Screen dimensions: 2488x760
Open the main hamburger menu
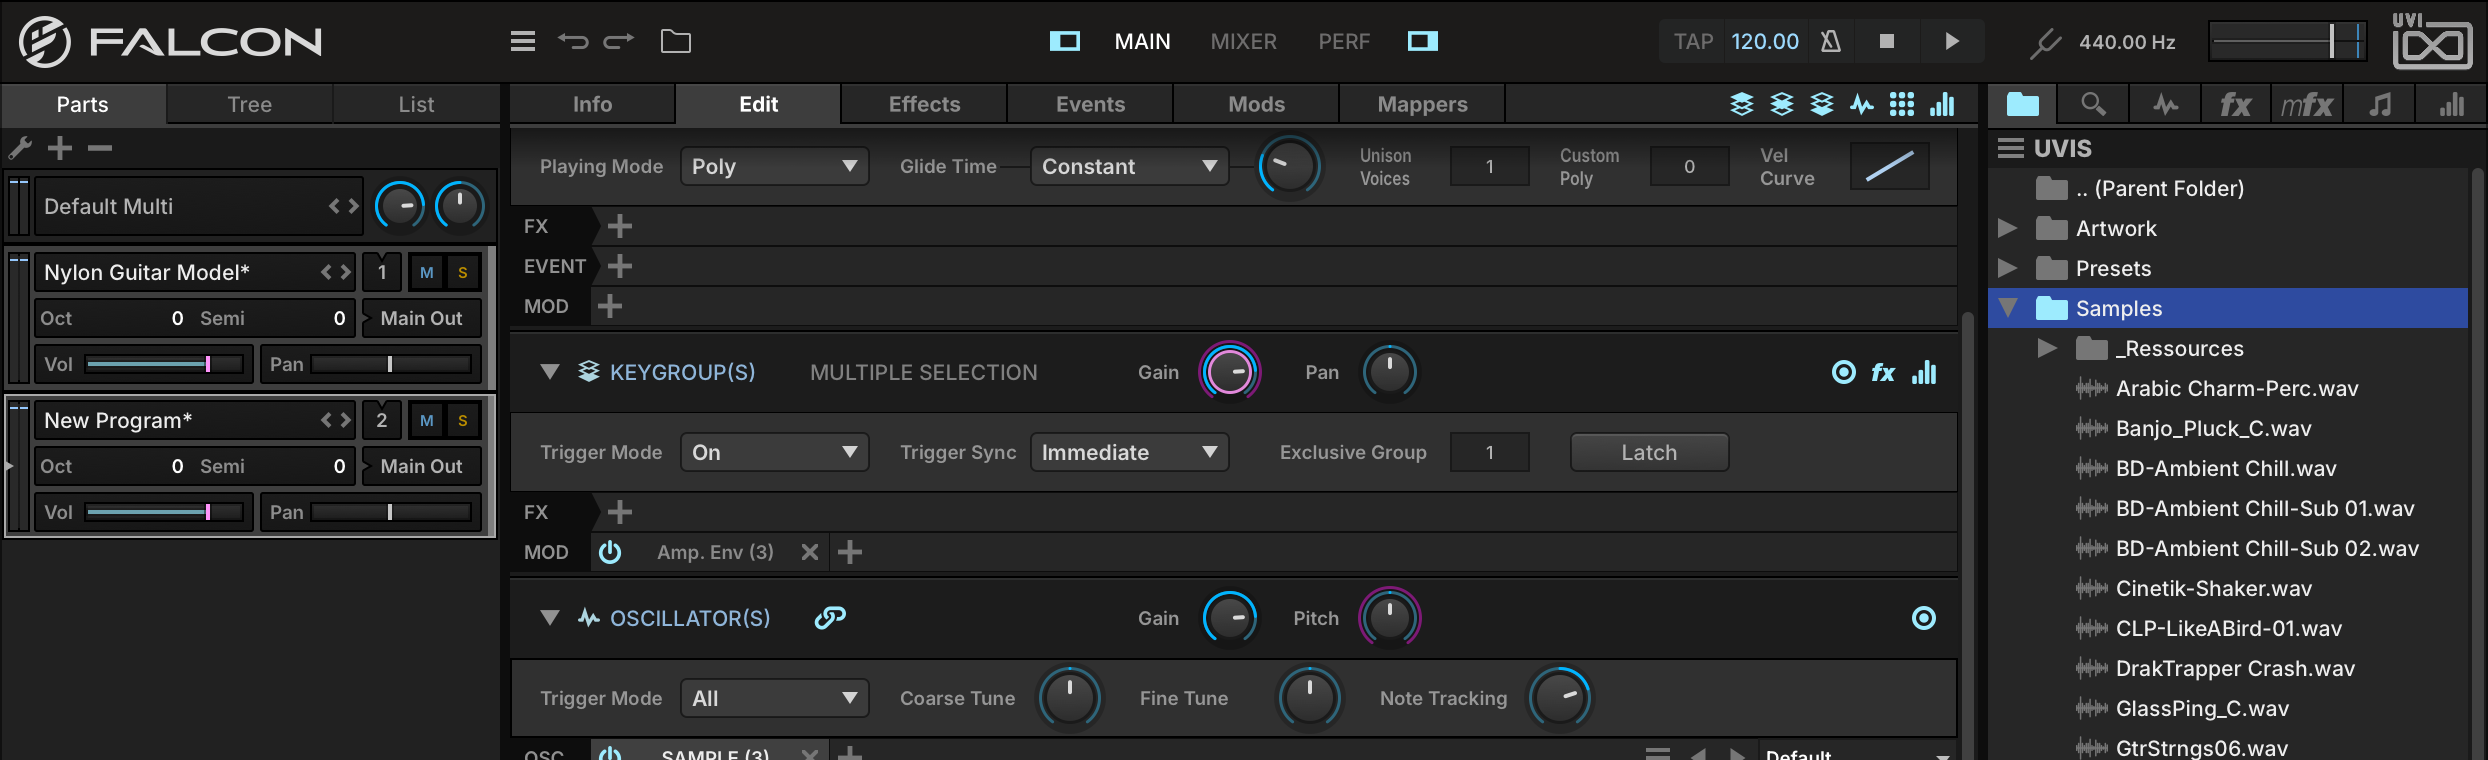tap(522, 41)
